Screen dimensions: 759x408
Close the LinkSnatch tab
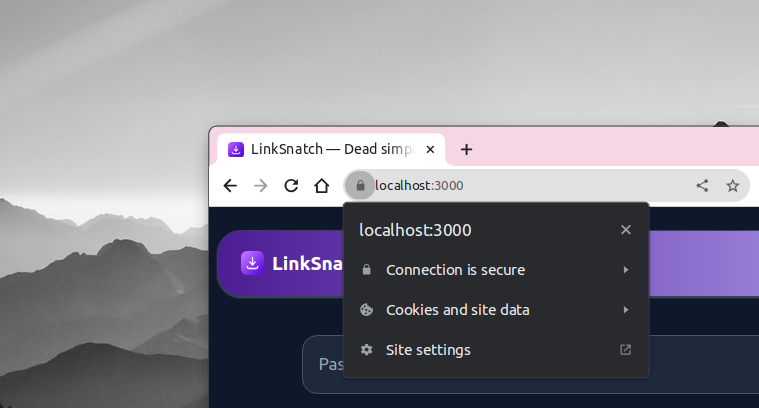(x=430, y=150)
